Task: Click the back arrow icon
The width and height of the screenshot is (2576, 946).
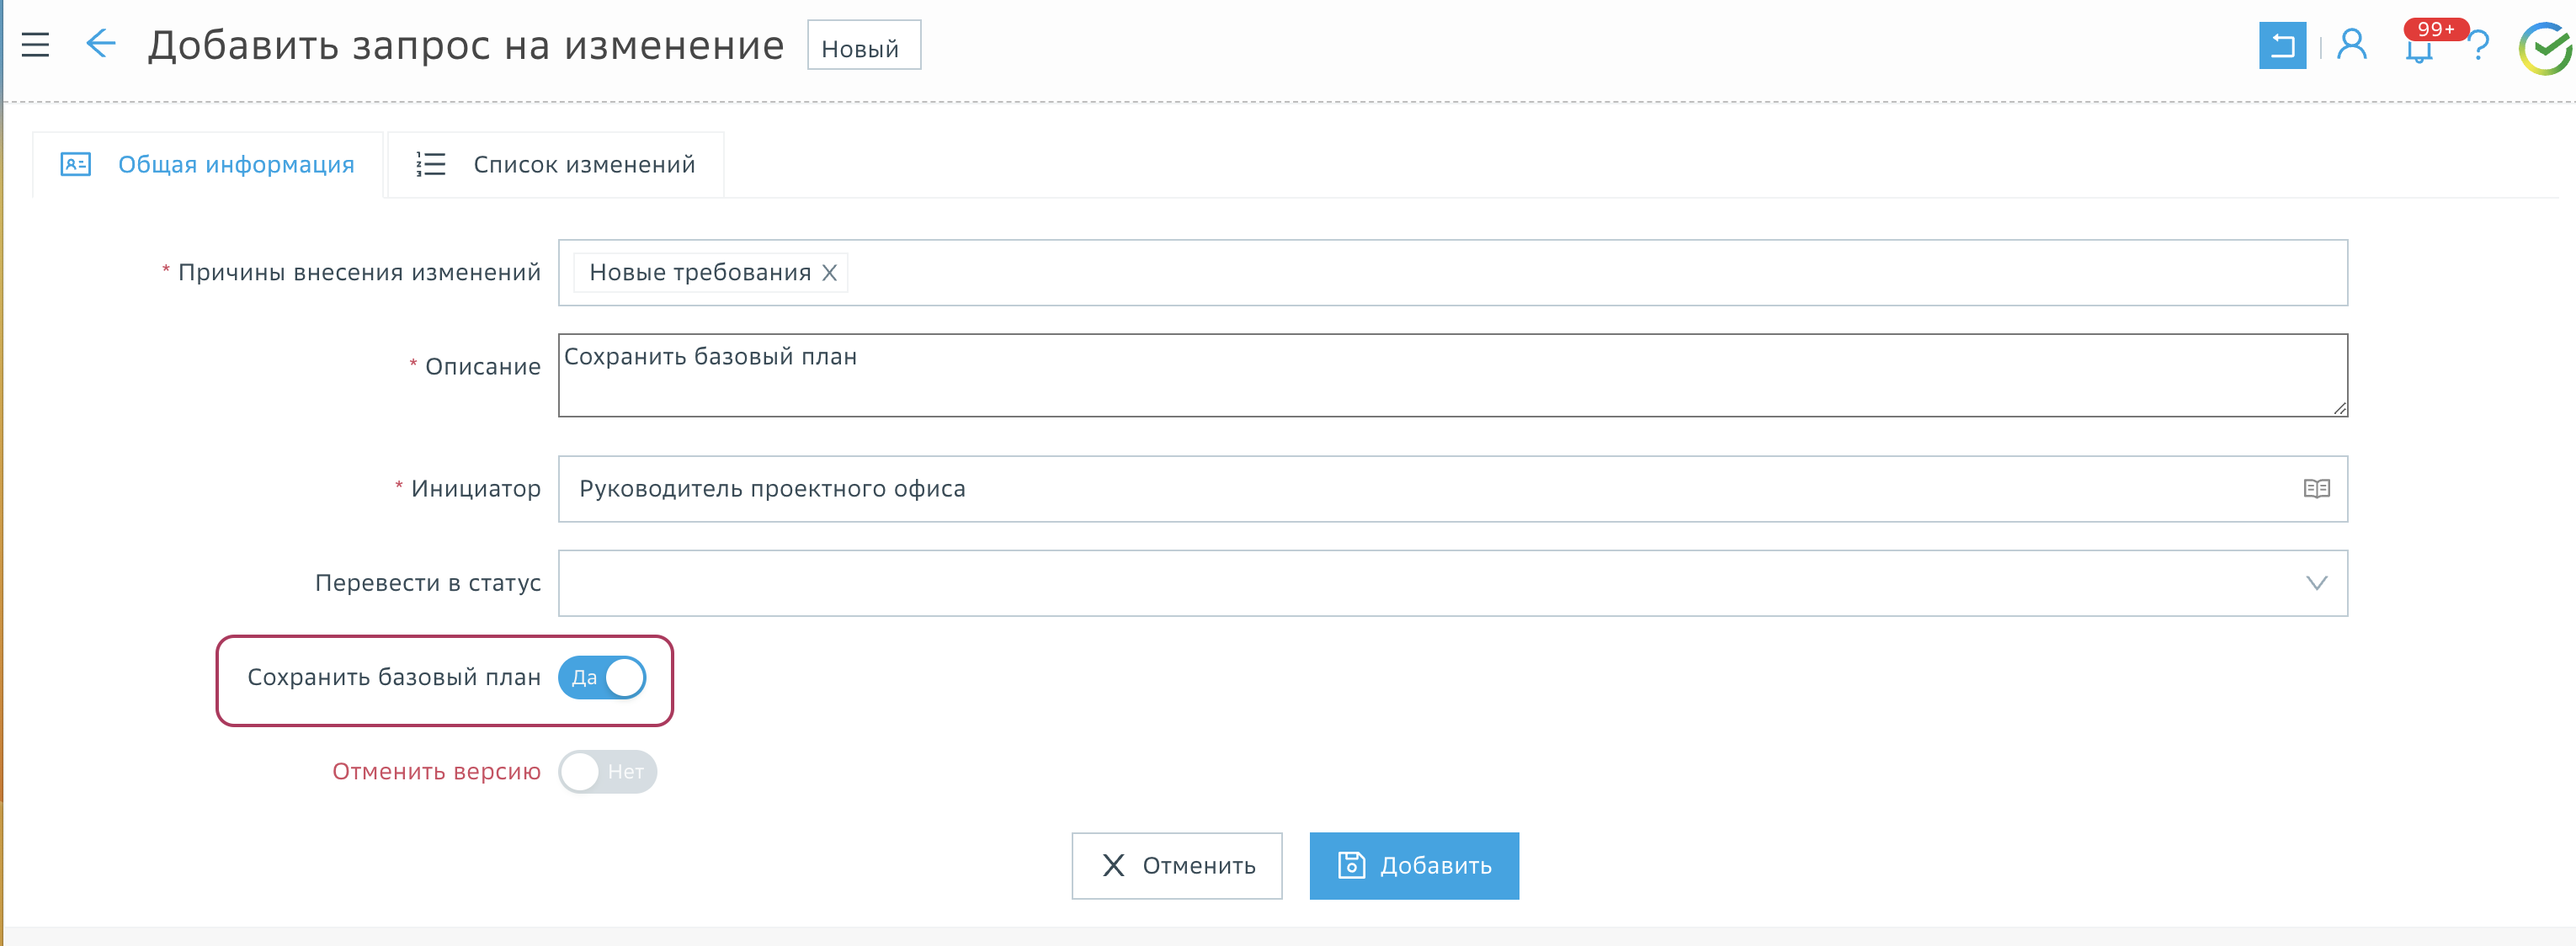Action: [100, 44]
